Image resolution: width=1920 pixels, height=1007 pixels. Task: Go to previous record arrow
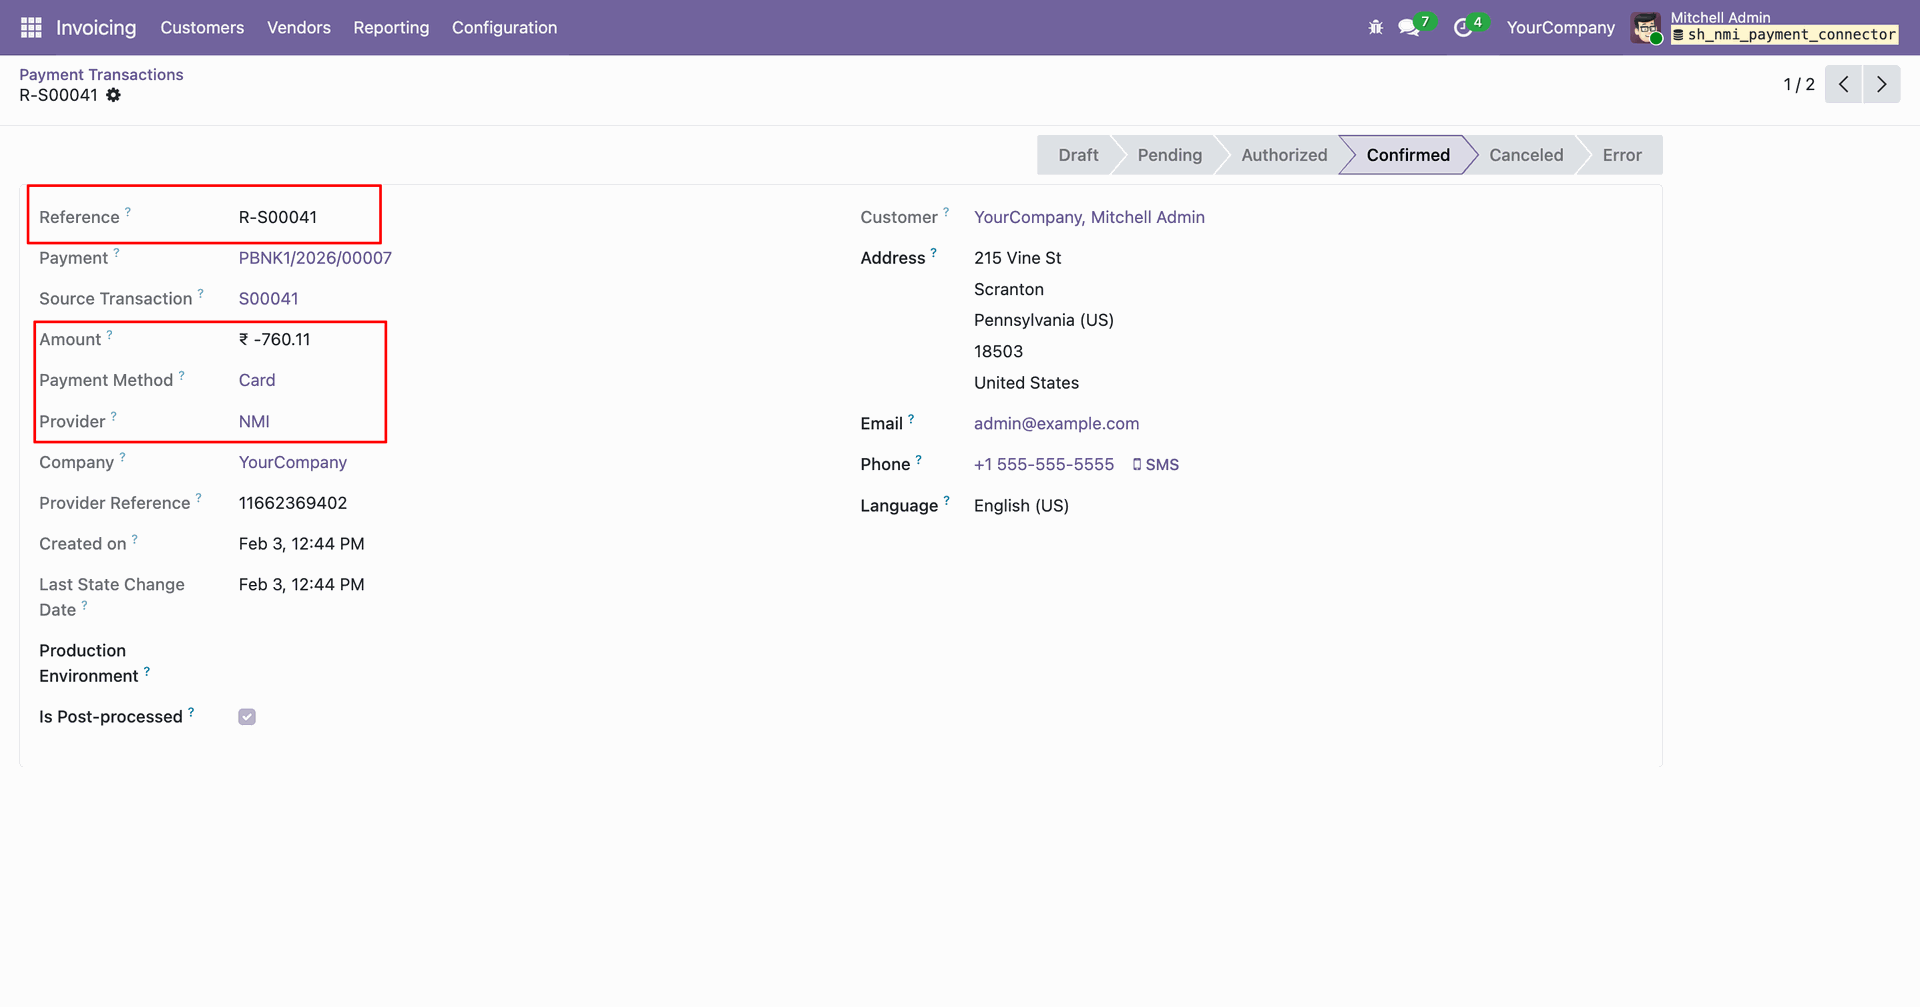tap(1843, 84)
